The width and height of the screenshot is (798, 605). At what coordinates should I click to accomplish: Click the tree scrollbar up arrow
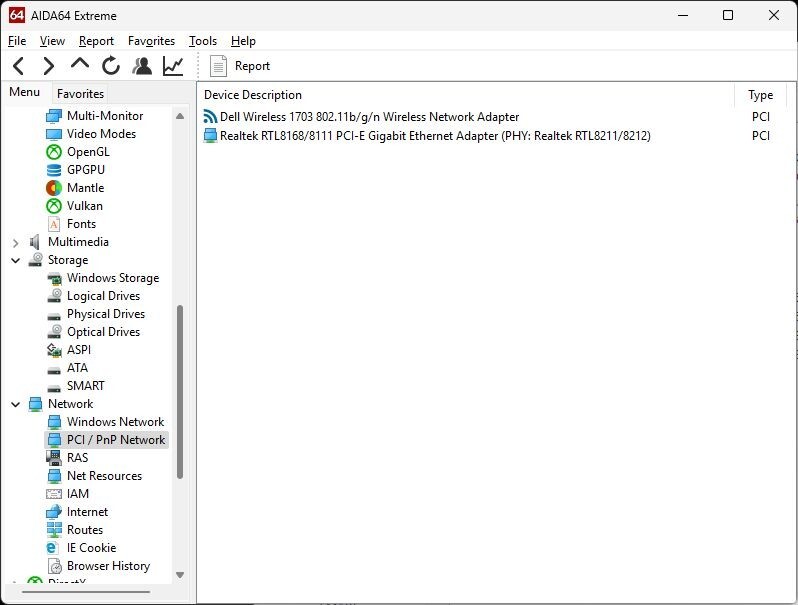click(x=180, y=116)
